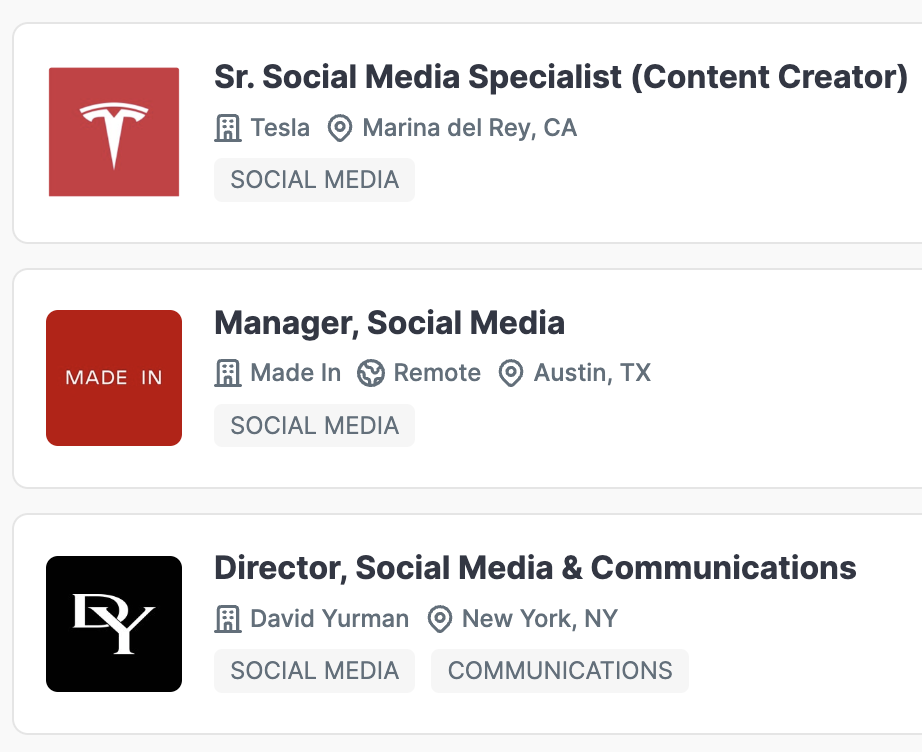Click location pin next to Marina del Rey
The image size is (922, 752).
[x=340, y=128]
